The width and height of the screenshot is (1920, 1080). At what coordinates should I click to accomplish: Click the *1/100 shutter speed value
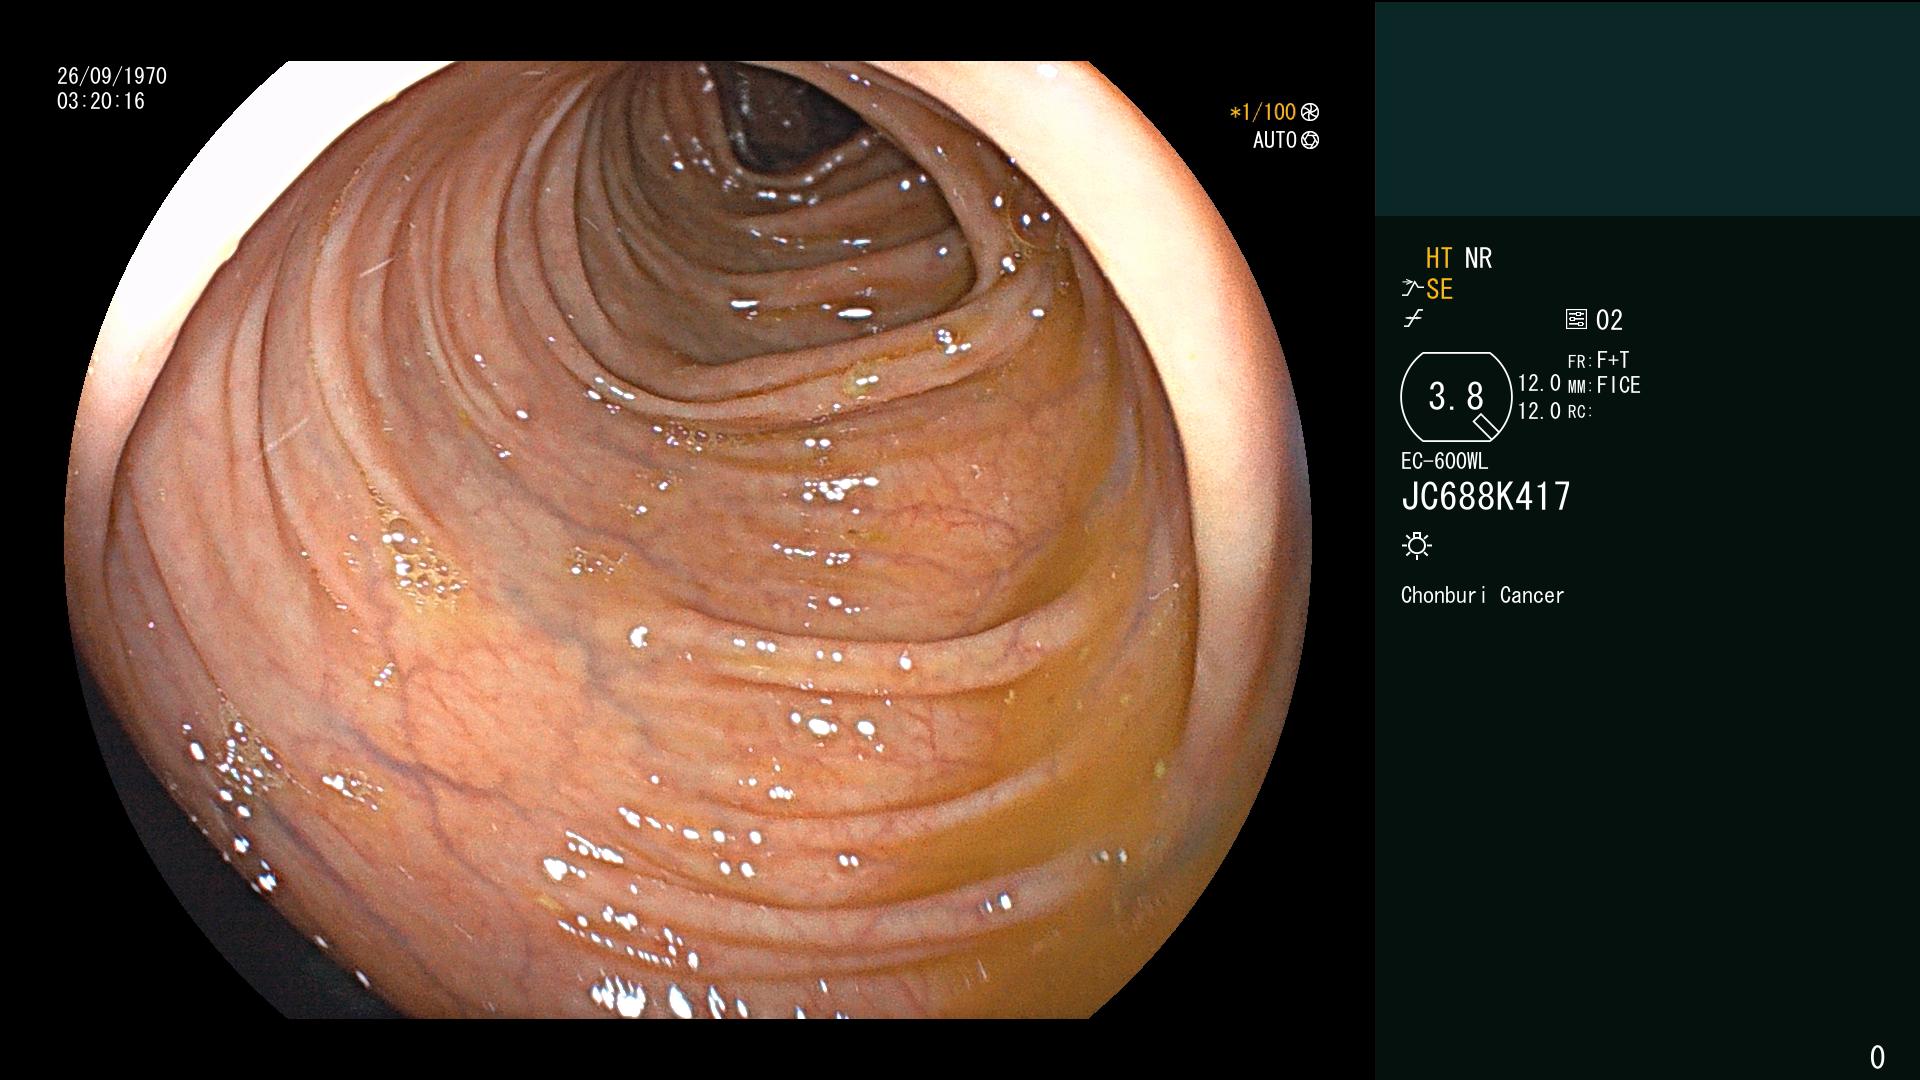tap(1262, 113)
